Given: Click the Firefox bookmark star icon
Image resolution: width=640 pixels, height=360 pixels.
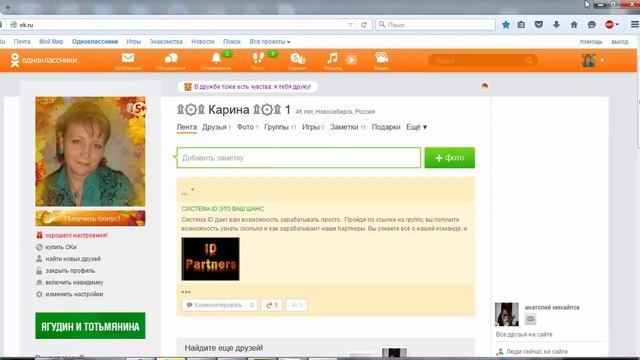Looking at the screenshot, I should click(x=506, y=25).
